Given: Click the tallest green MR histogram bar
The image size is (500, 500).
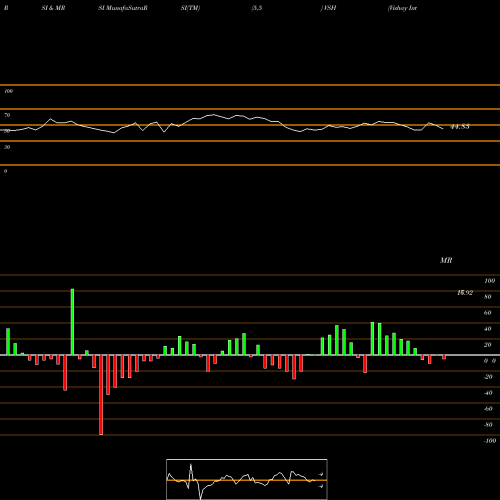Looking at the screenshot, I should [72, 322].
